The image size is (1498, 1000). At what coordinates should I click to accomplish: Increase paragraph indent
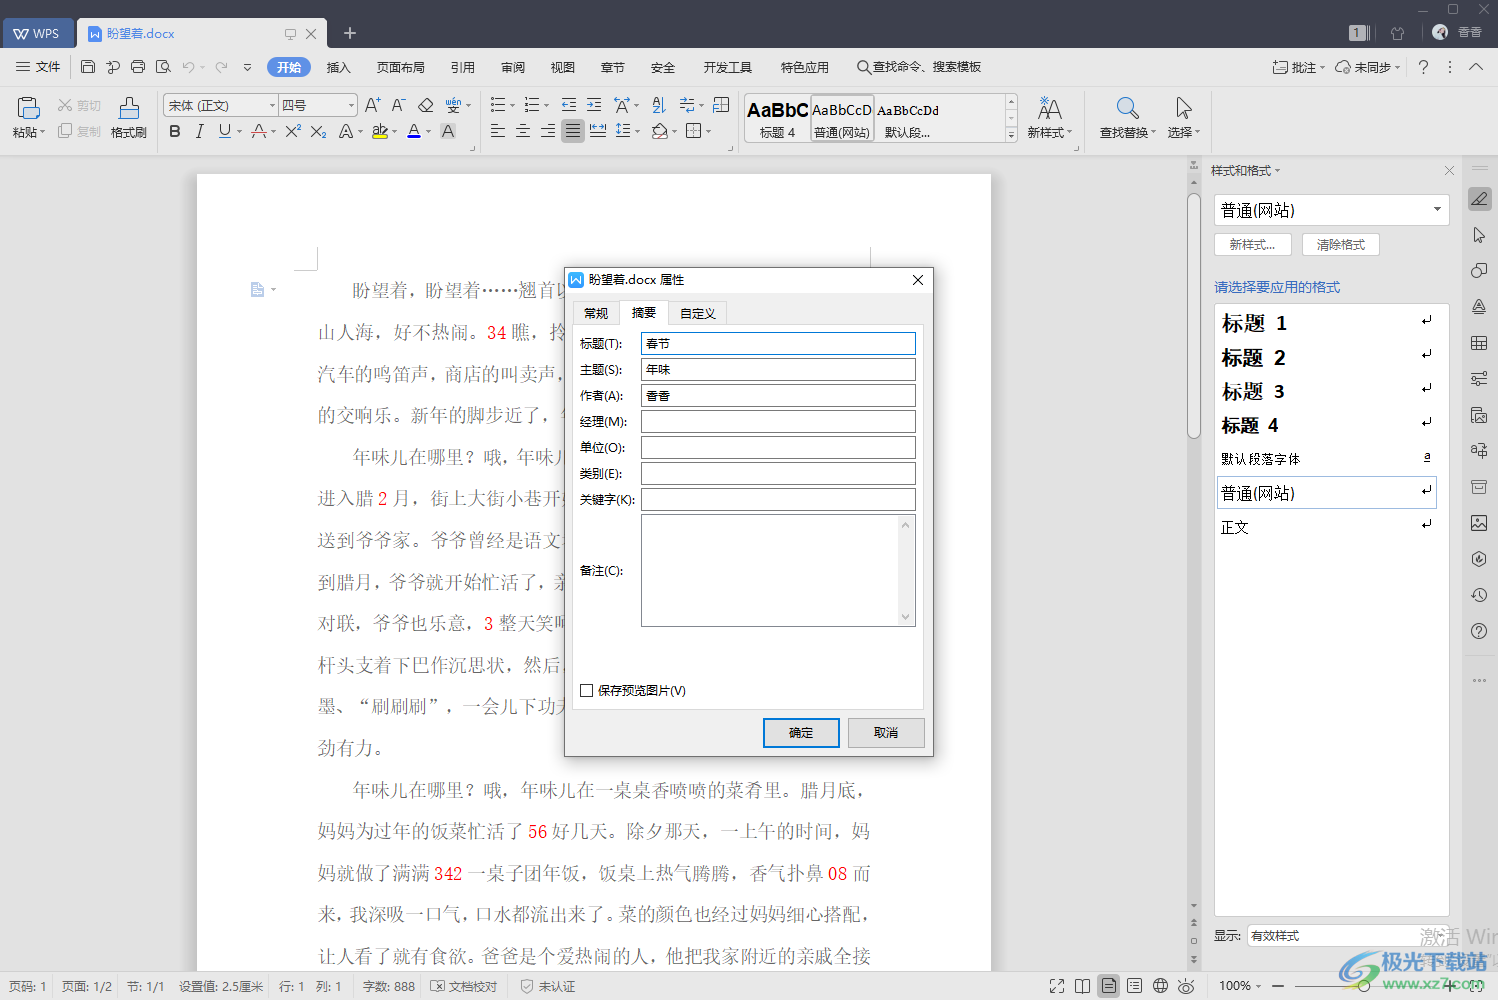[594, 105]
